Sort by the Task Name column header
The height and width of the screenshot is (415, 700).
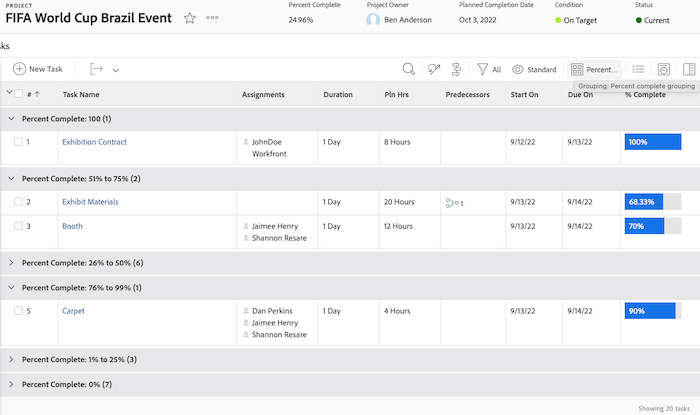(81, 95)
